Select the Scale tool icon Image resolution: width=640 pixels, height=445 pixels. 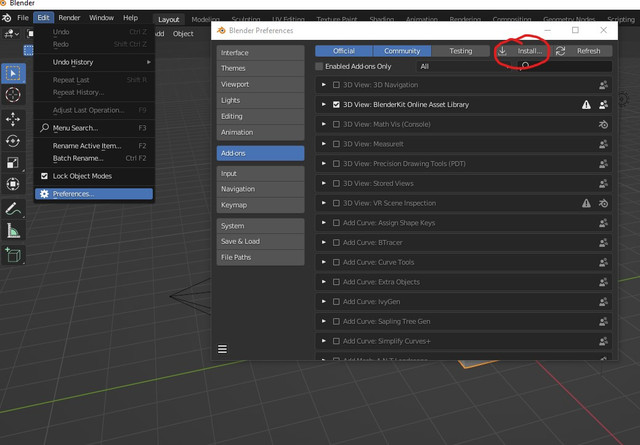tap(13, 162)
